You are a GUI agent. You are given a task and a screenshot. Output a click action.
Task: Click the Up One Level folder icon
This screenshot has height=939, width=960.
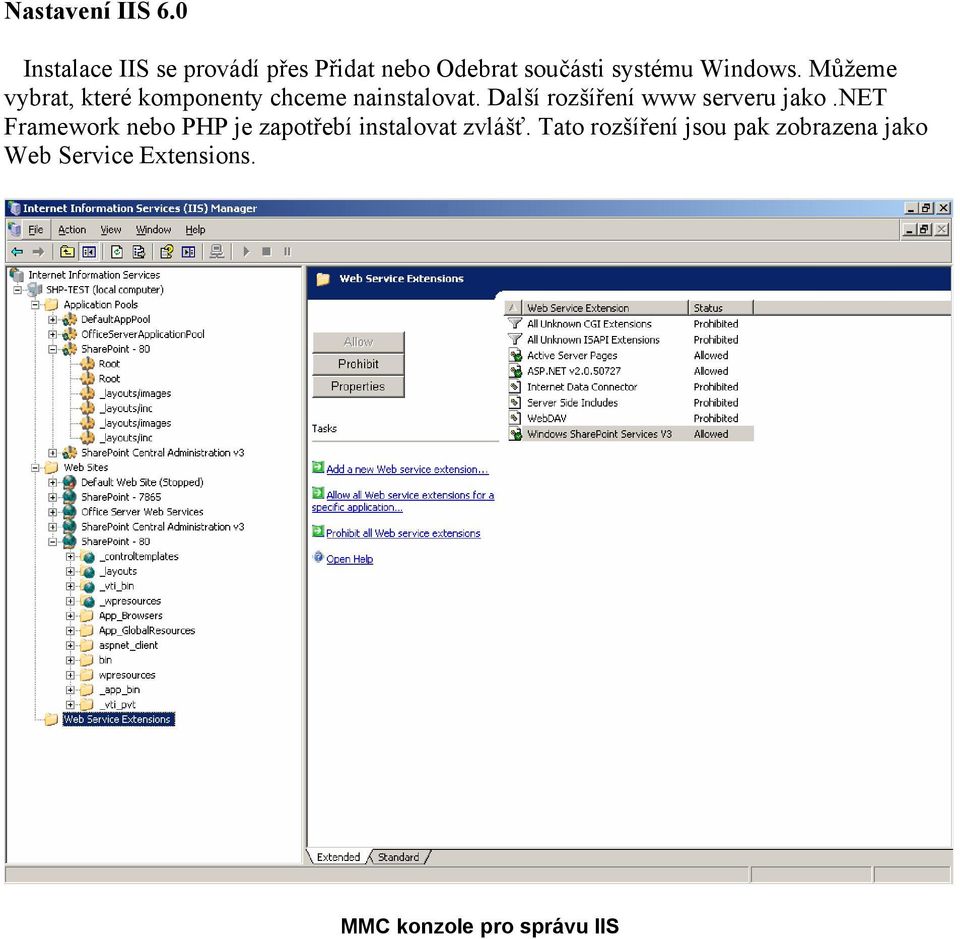(67, 252)
